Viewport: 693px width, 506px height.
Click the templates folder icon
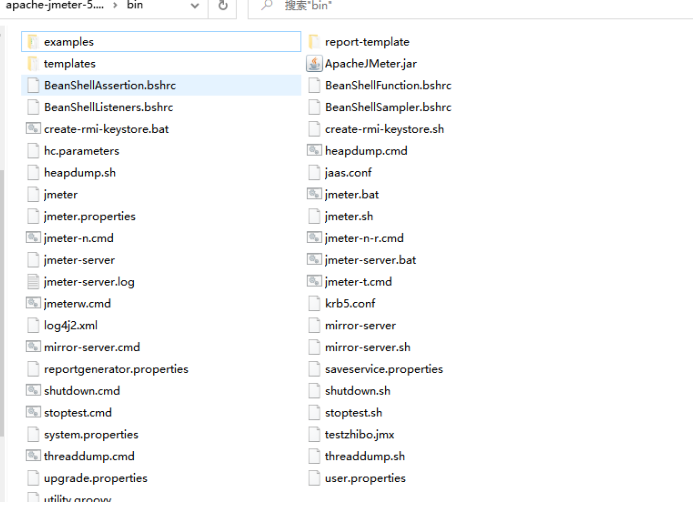pos(33,64)
